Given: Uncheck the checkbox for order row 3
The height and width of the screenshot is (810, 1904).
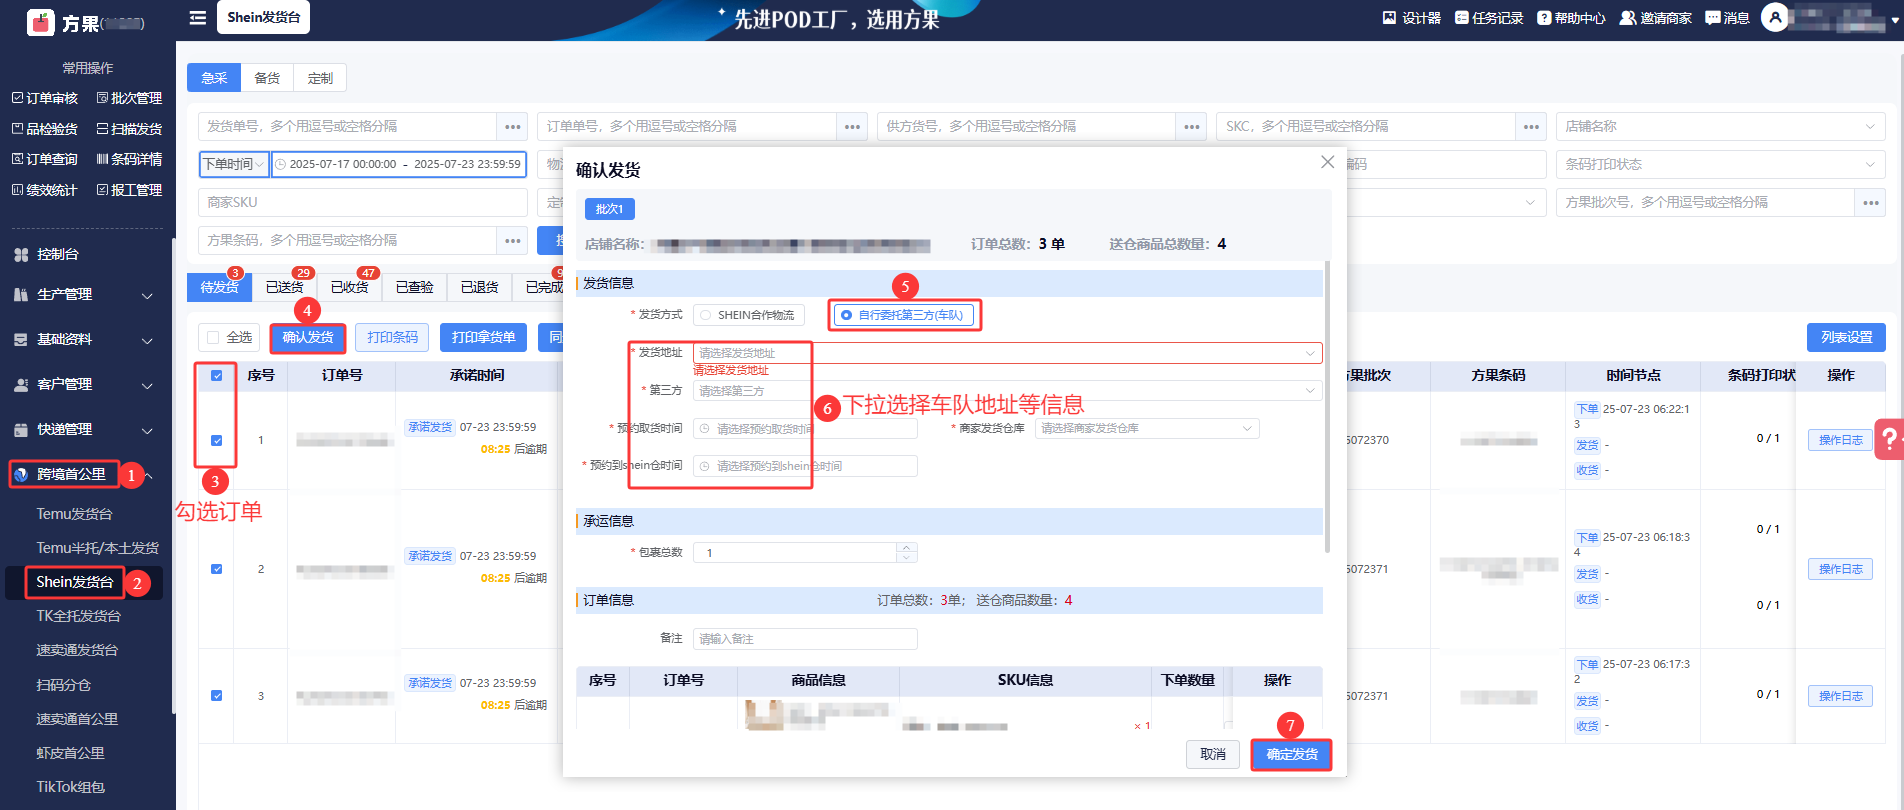Looking at the screenshot, I should [x=217, y=696].
